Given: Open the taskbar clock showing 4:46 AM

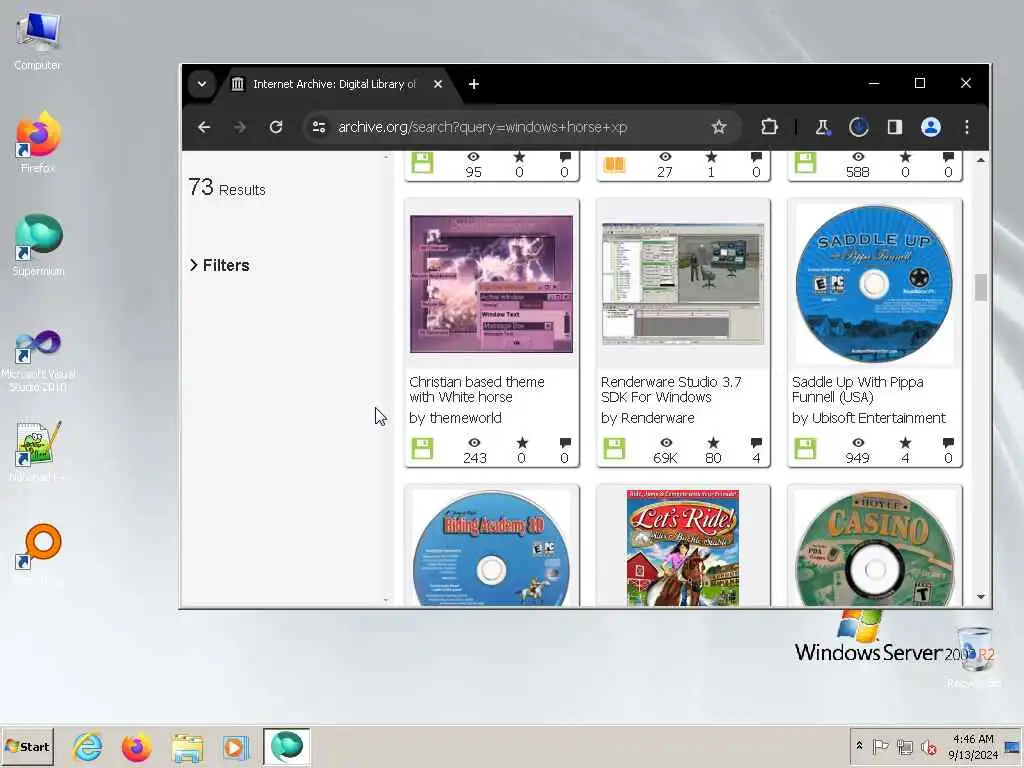Looking at the screenshot, I should coord(973,746).
